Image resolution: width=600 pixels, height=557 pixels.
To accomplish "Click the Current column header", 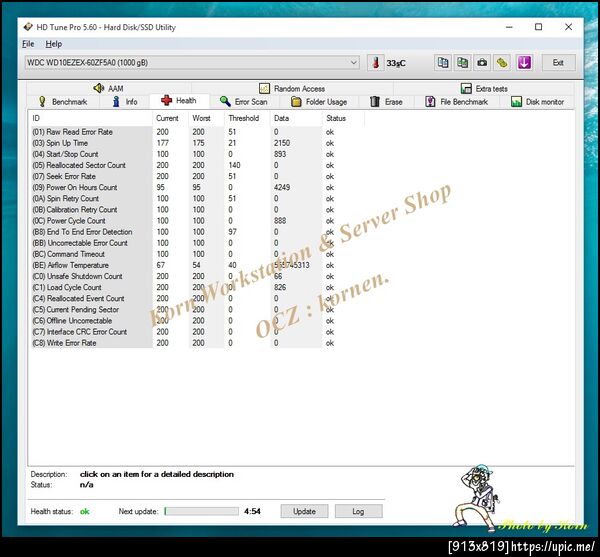I will coord(170,118).
